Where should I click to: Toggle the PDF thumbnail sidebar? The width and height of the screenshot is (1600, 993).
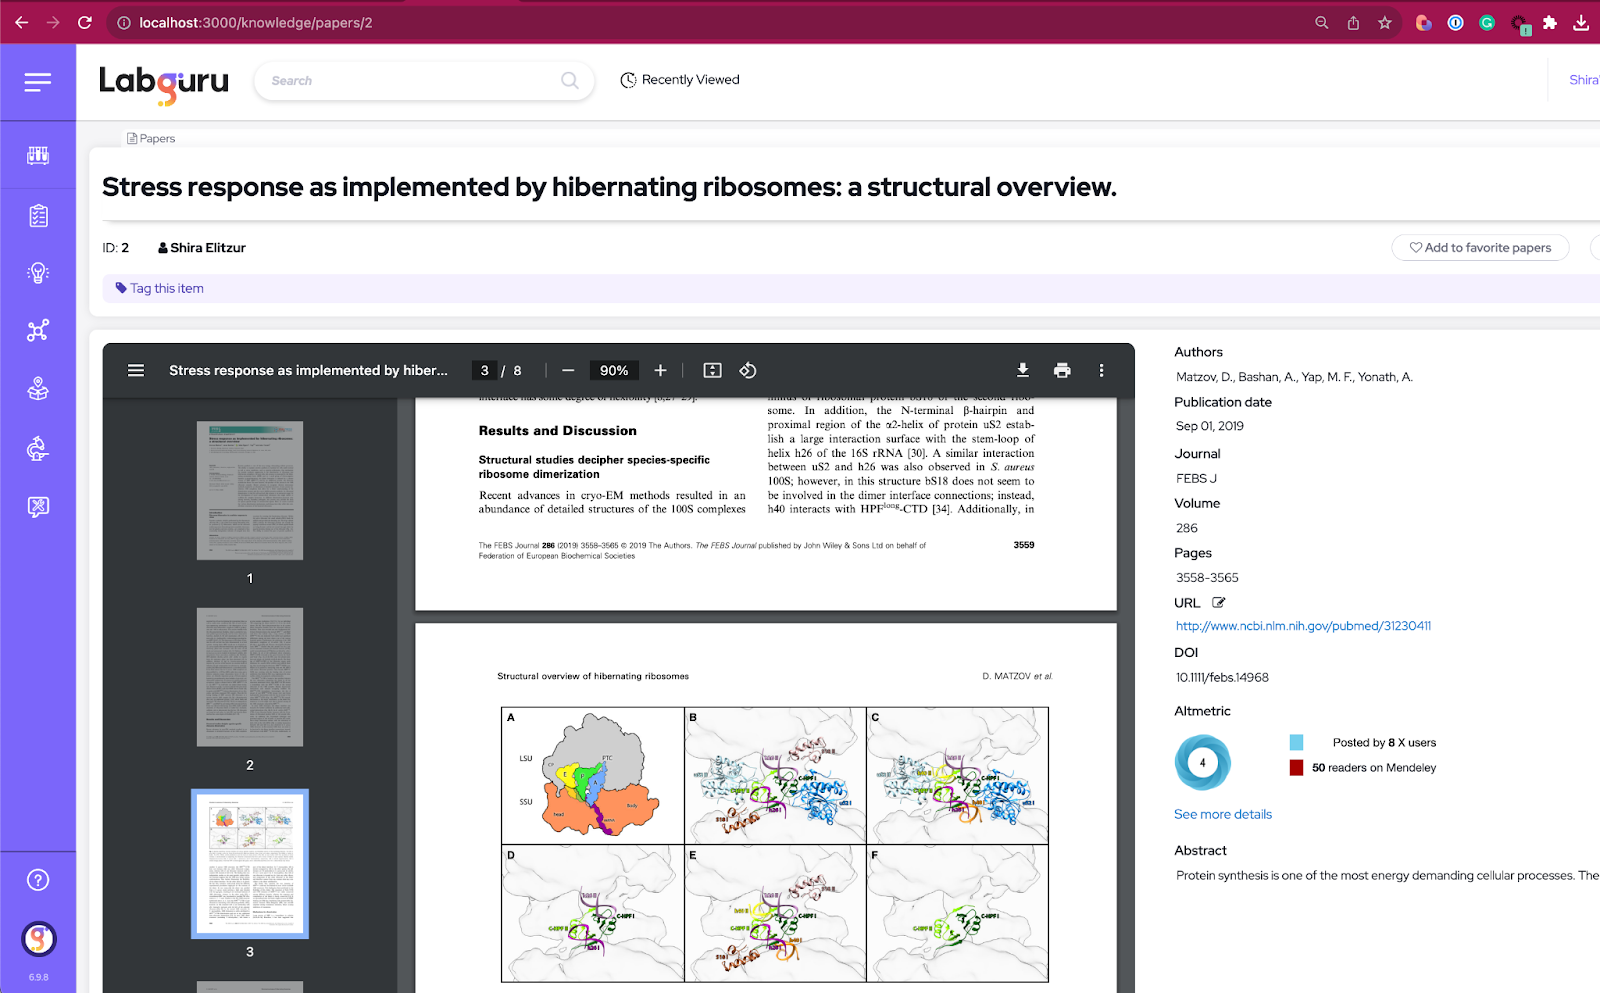[x=135, y=370]
